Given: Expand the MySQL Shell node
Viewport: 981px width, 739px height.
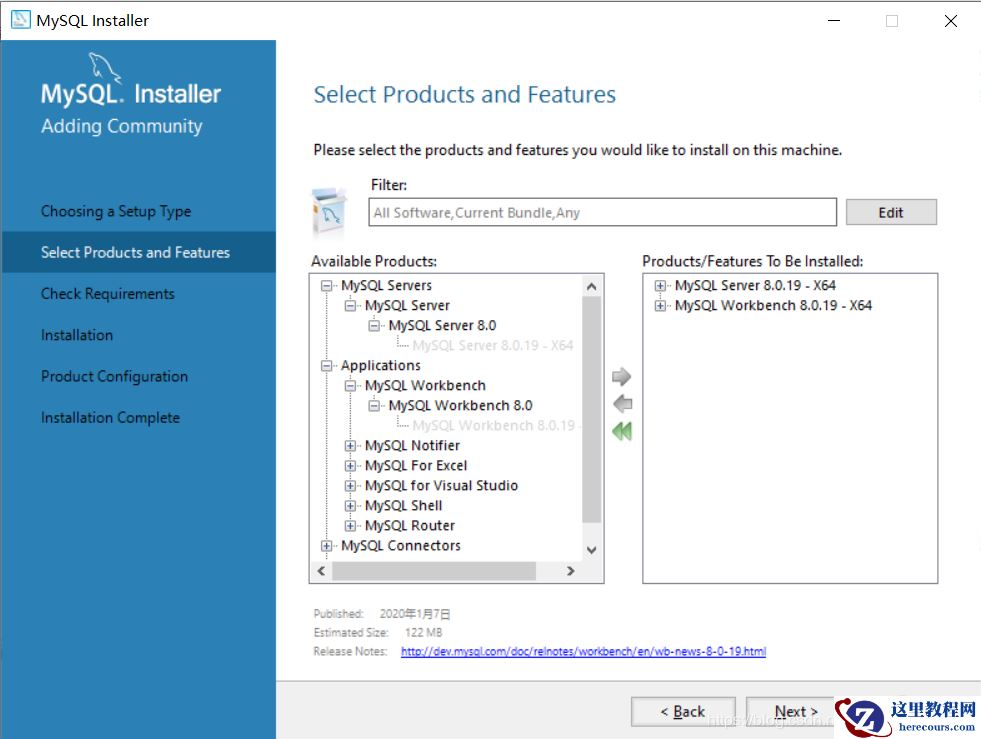Looking at the screenshot, I should click(350, 506).
